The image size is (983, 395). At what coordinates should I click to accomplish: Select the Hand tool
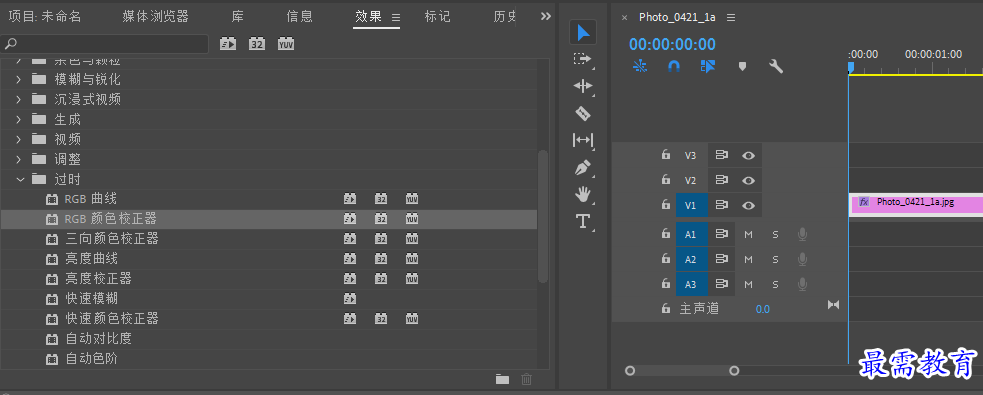[582, 194]
